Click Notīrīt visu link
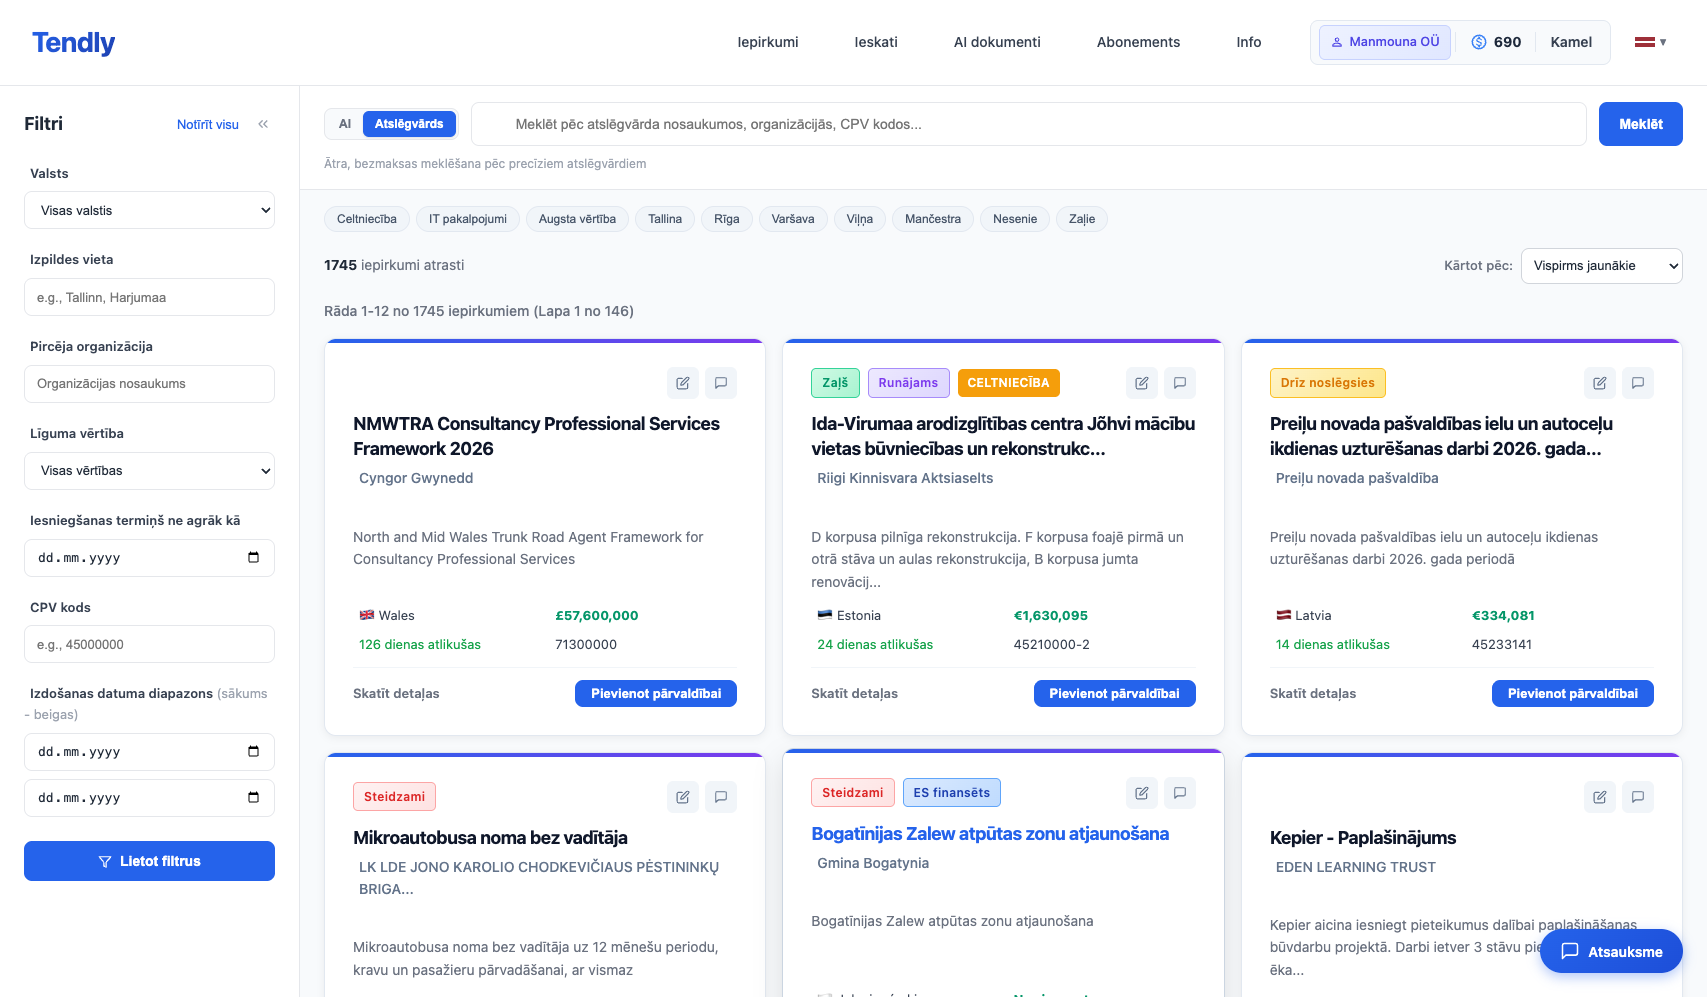Viewport: 1707px width, 997px height. point(208,125)
